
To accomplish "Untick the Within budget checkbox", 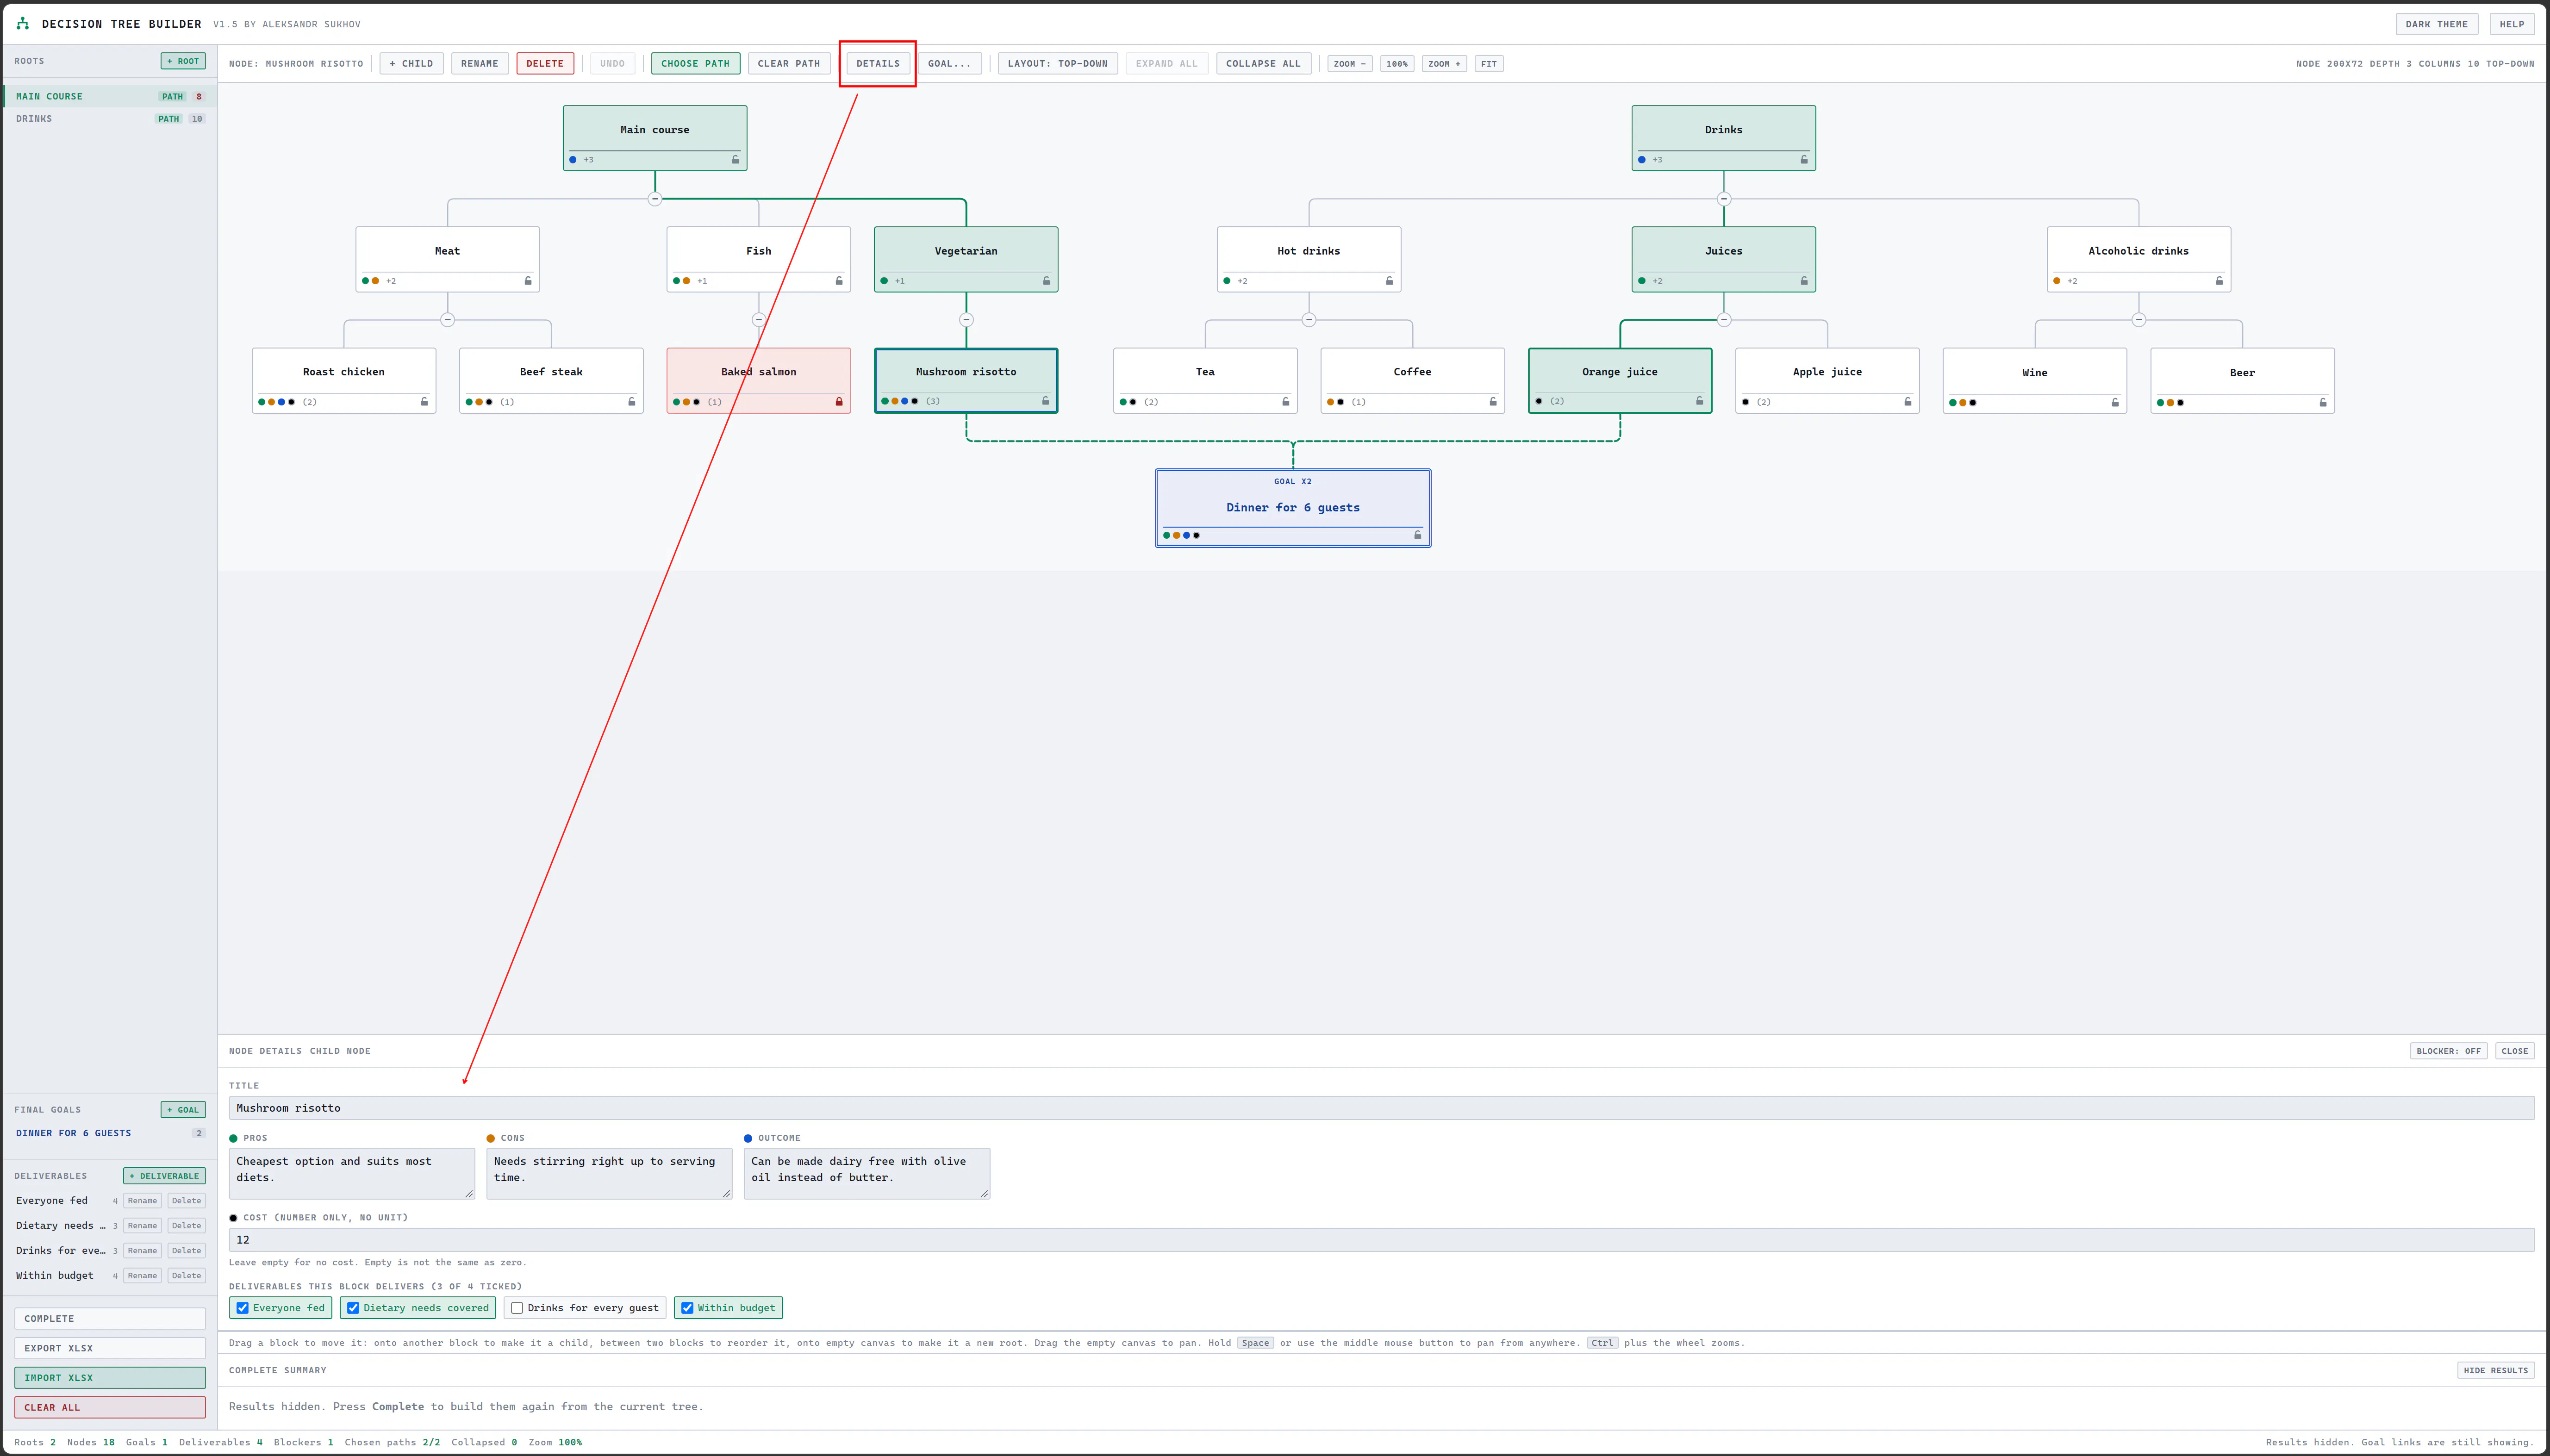I will pos(687,1308).
